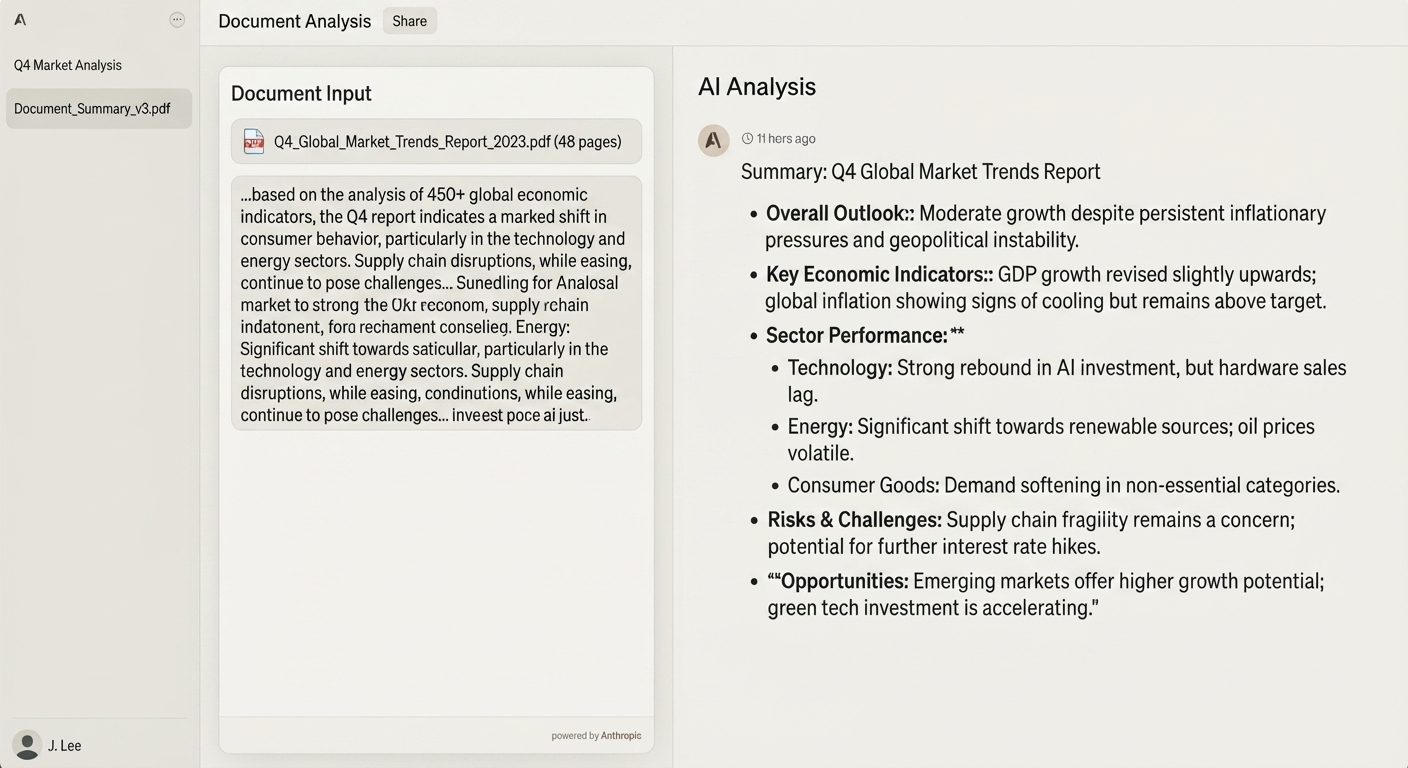Open the Q4 Market Analysis conversation
Viewport: 1408px width, 768px height.
point(68,65)
